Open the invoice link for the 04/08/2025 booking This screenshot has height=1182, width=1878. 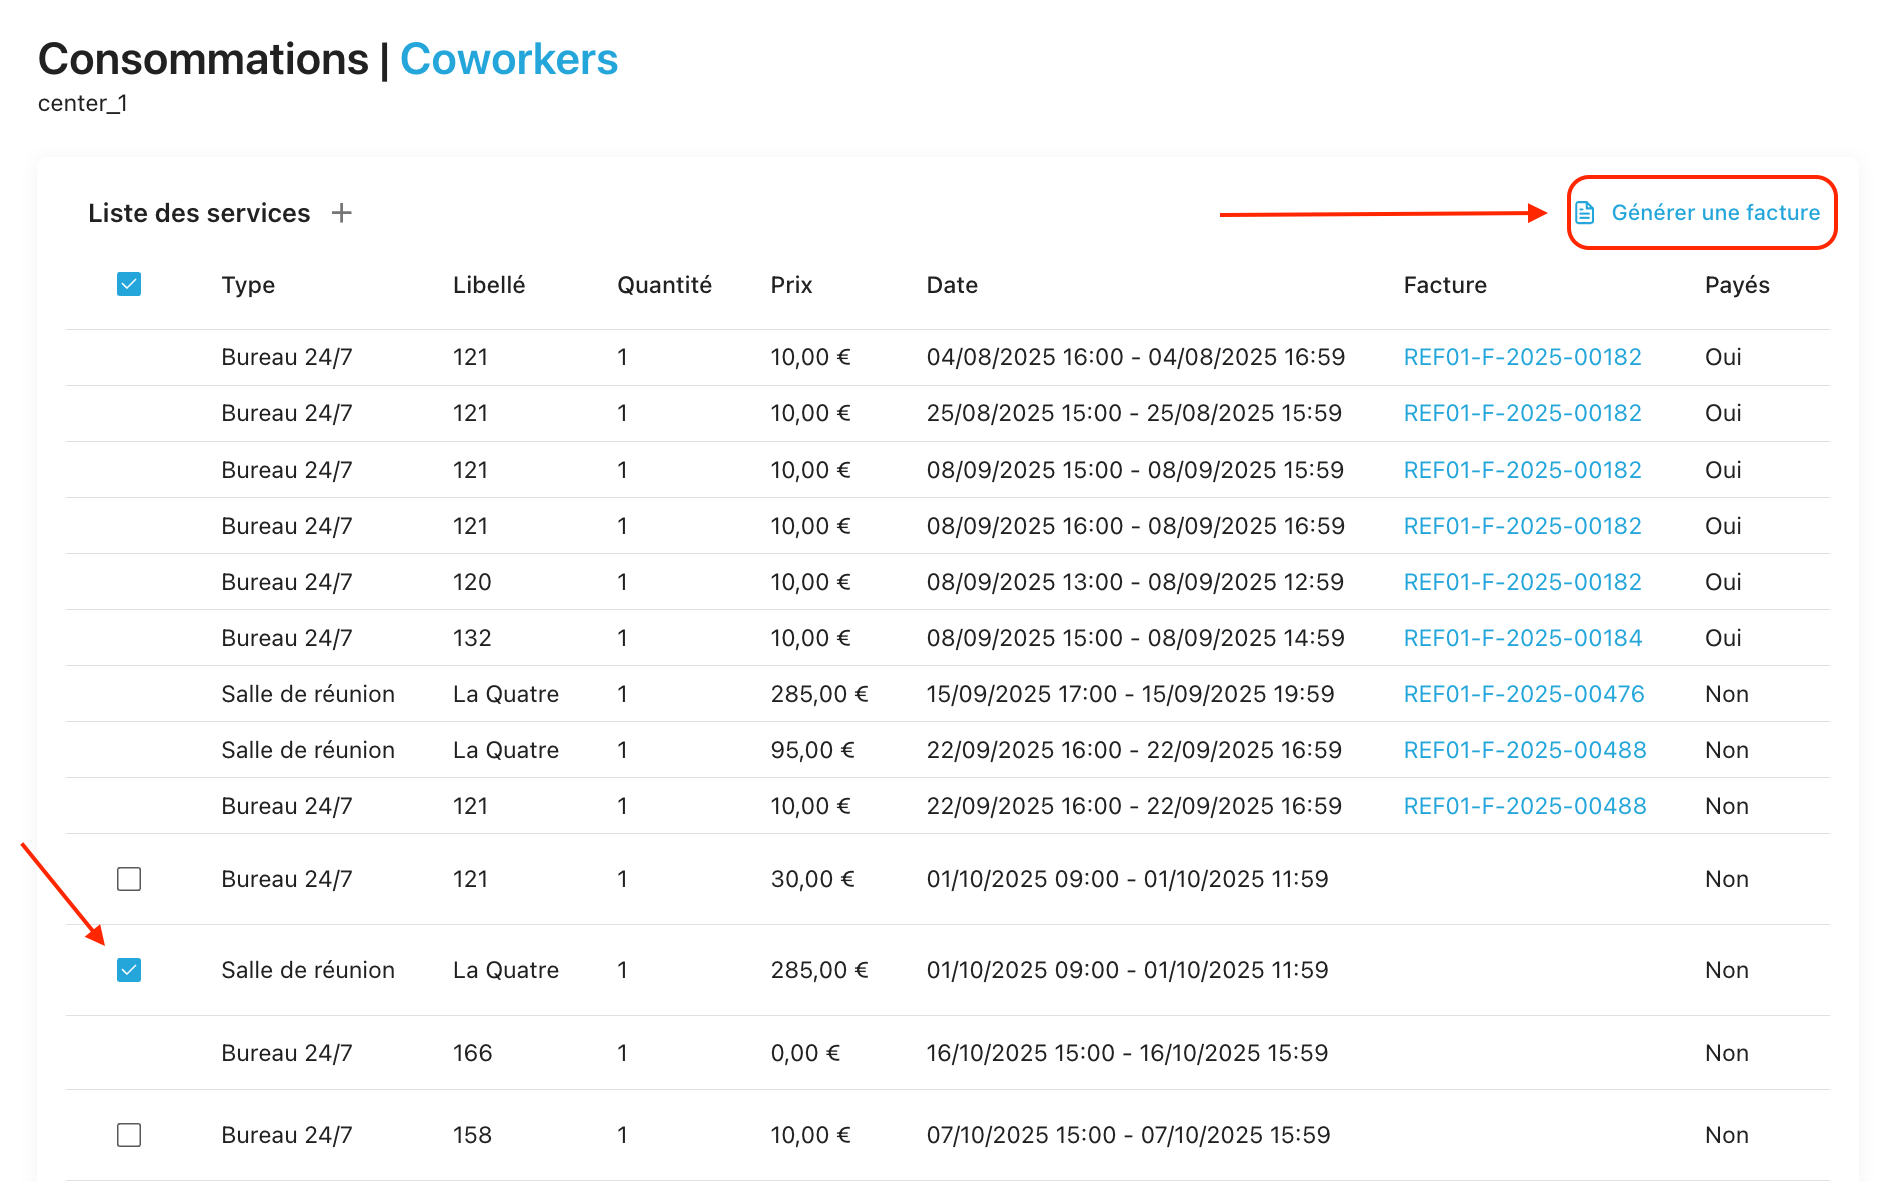1522,357
